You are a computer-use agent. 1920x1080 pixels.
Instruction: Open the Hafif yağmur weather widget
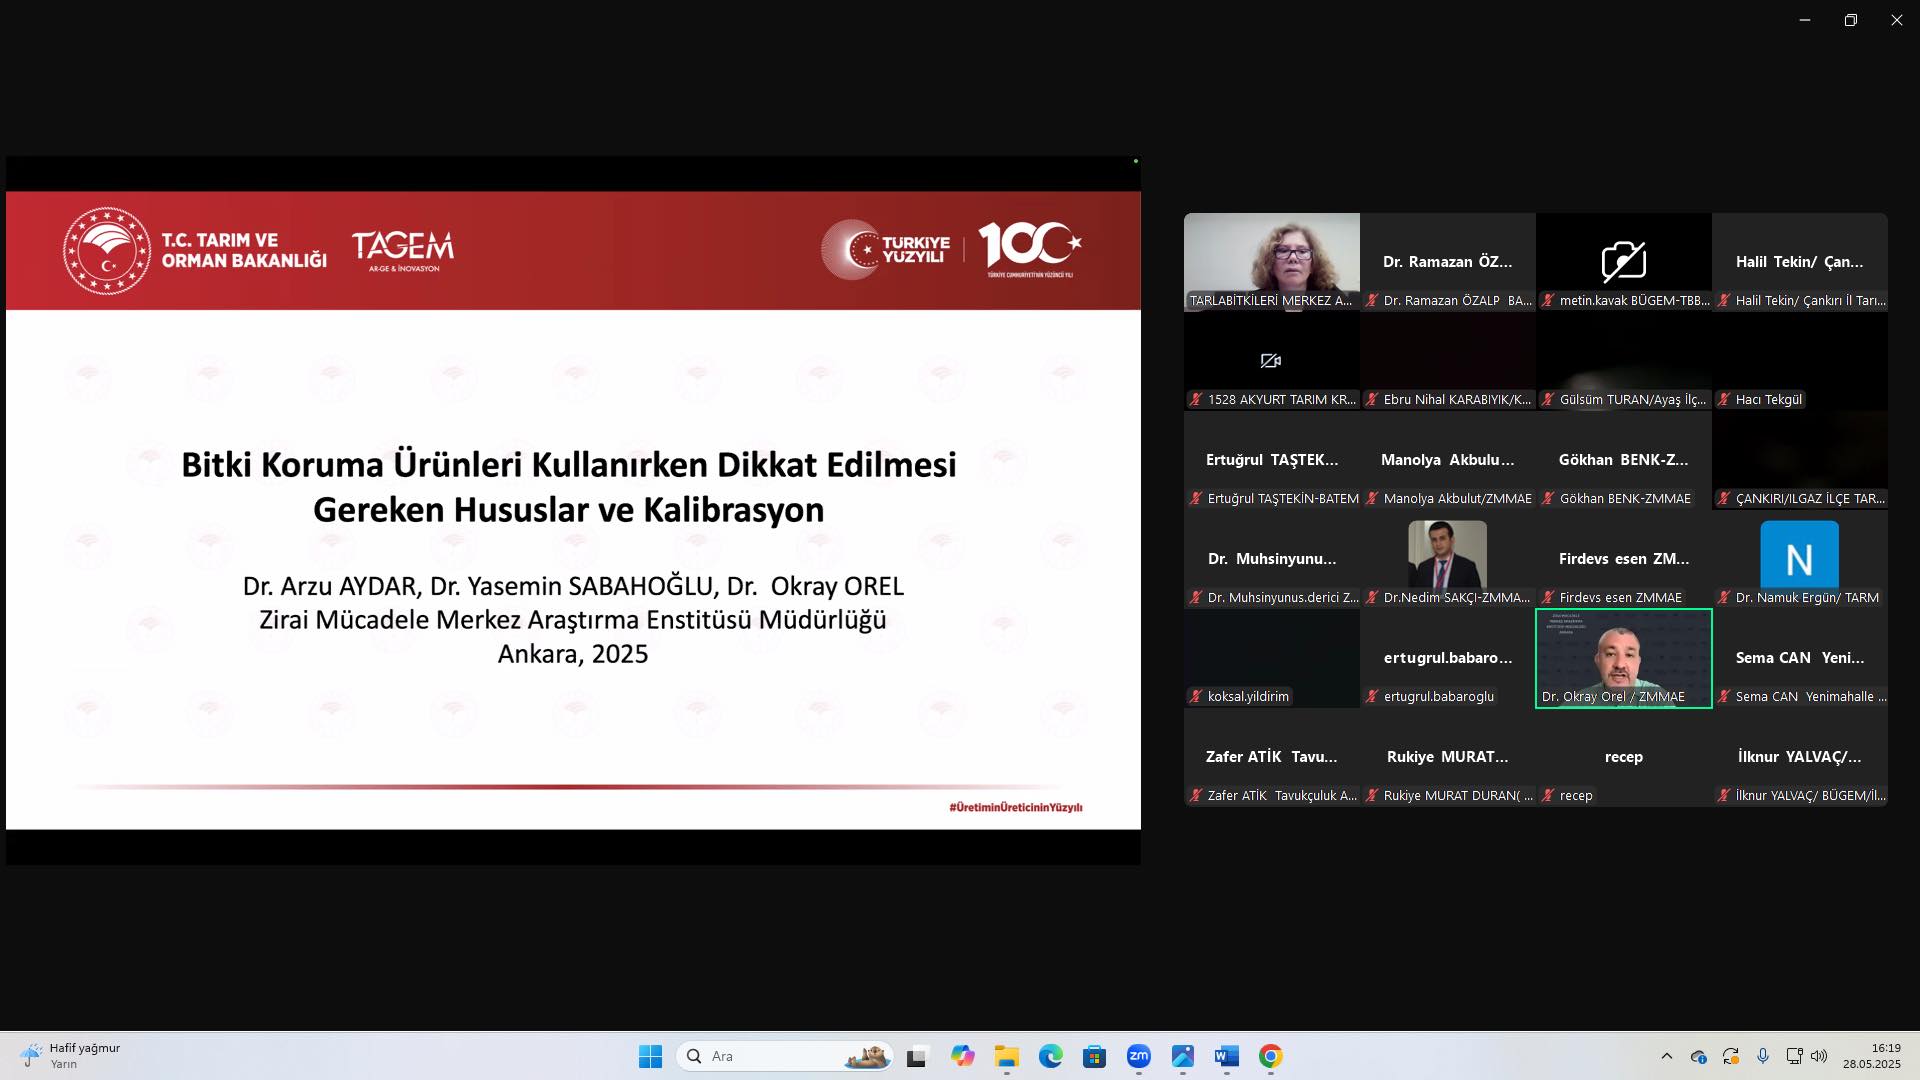[x=70, y=1056]
